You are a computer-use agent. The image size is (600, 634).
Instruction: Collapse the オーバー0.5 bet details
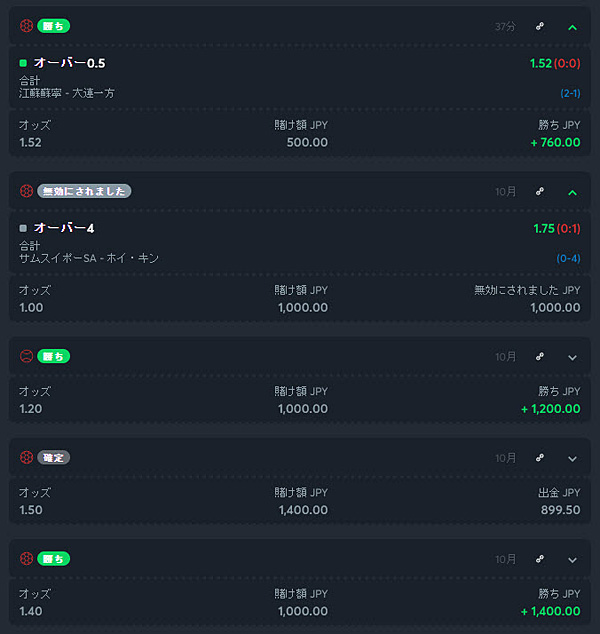coord(572,27)
